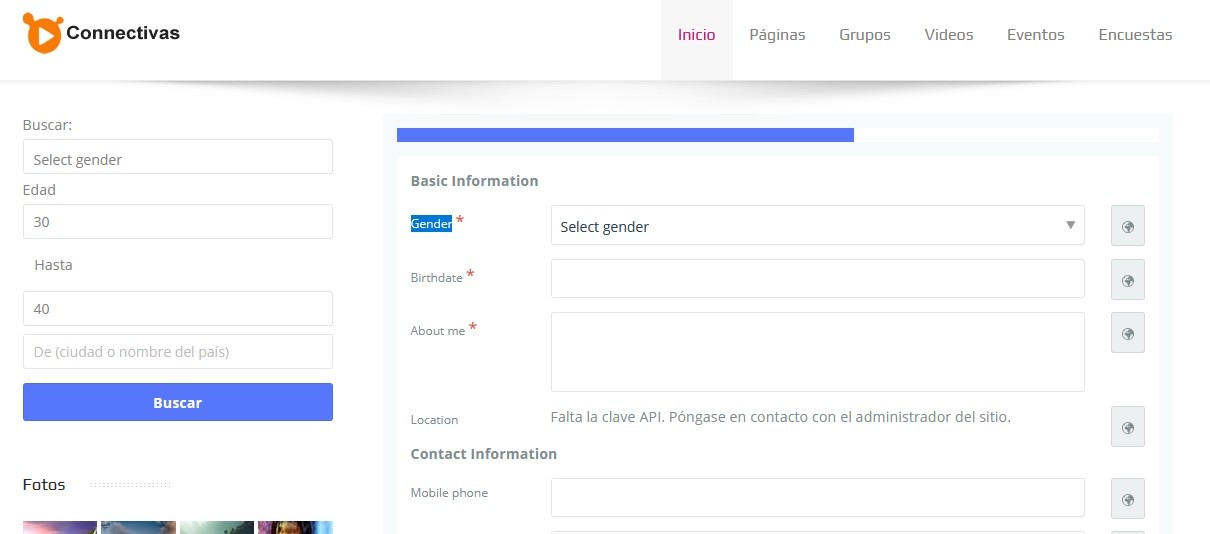Click the Location field label
Viewport: 1210px width, 534px height.
(434, 420)
